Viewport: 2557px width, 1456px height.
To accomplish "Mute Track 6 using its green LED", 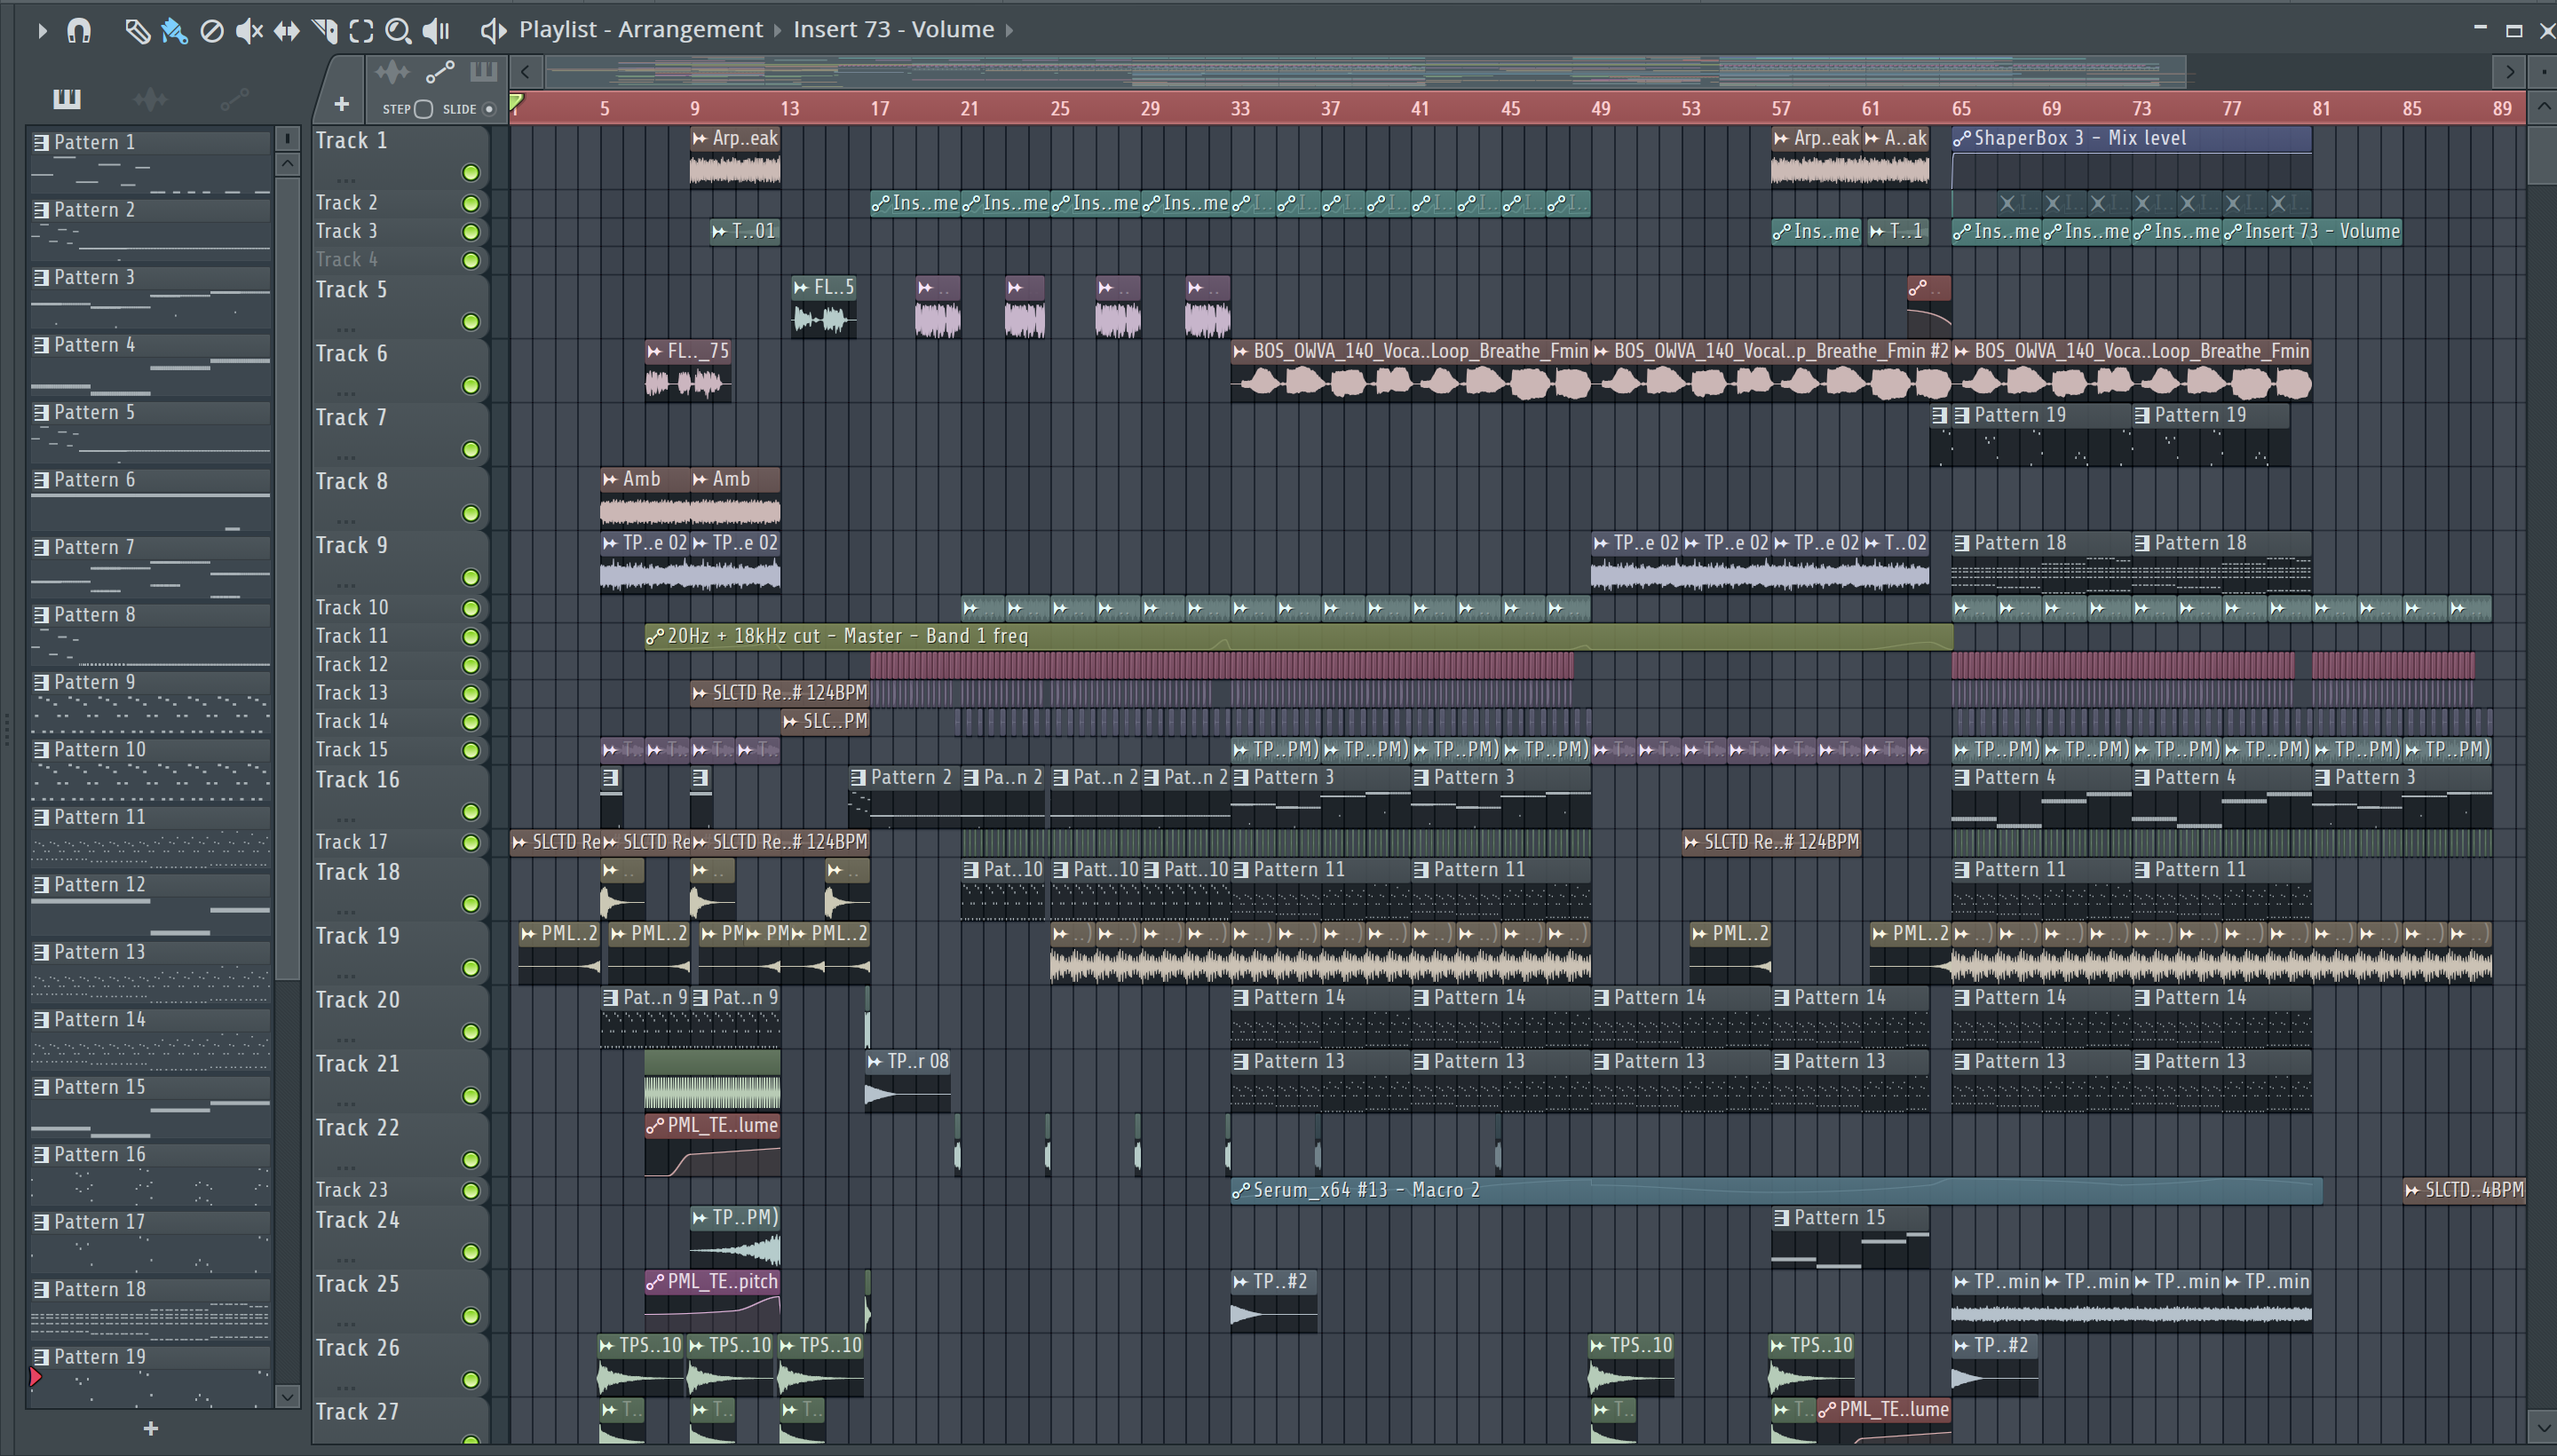I will pos(470,386).
